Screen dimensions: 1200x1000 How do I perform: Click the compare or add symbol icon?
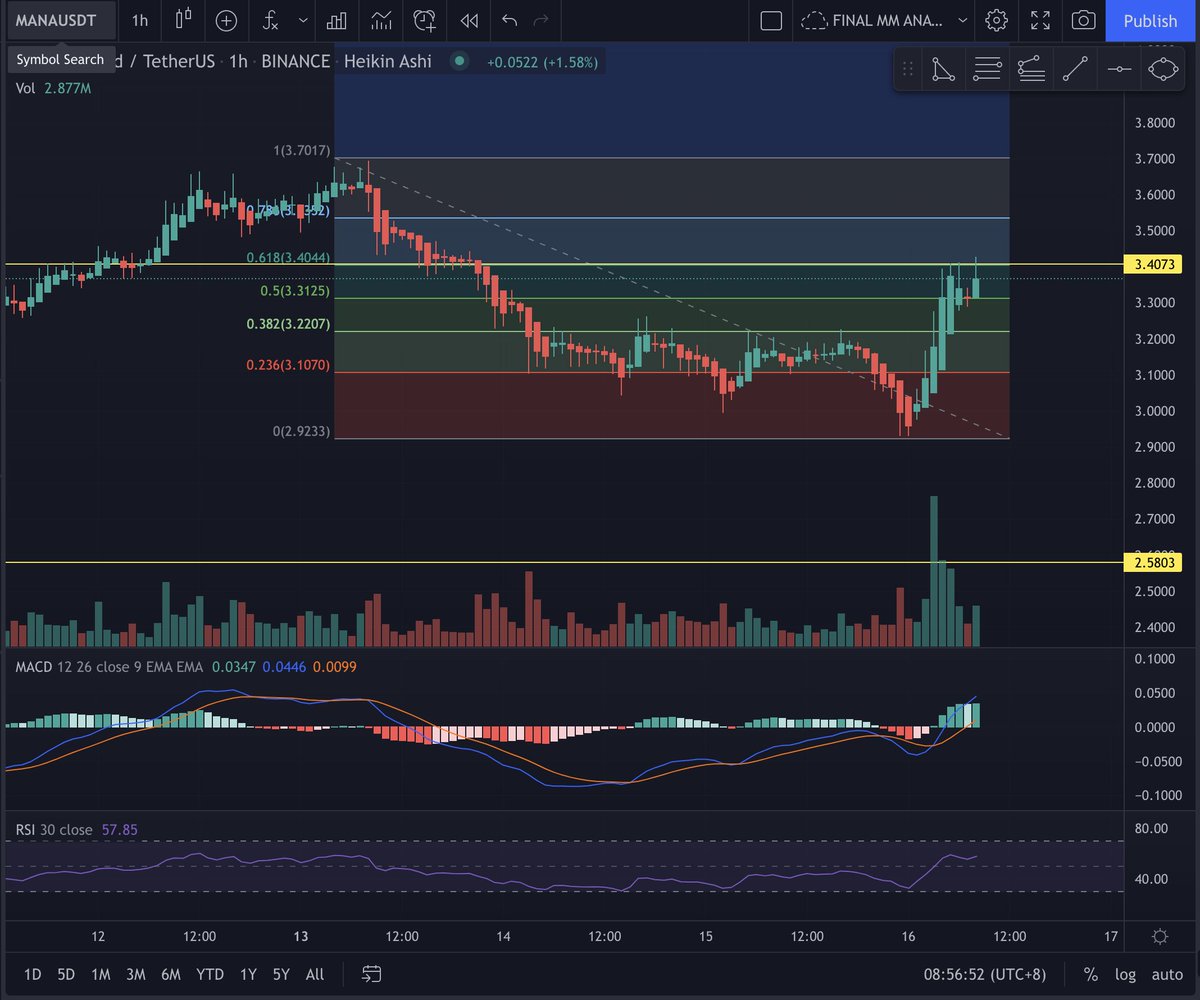[x=227, y=20]
